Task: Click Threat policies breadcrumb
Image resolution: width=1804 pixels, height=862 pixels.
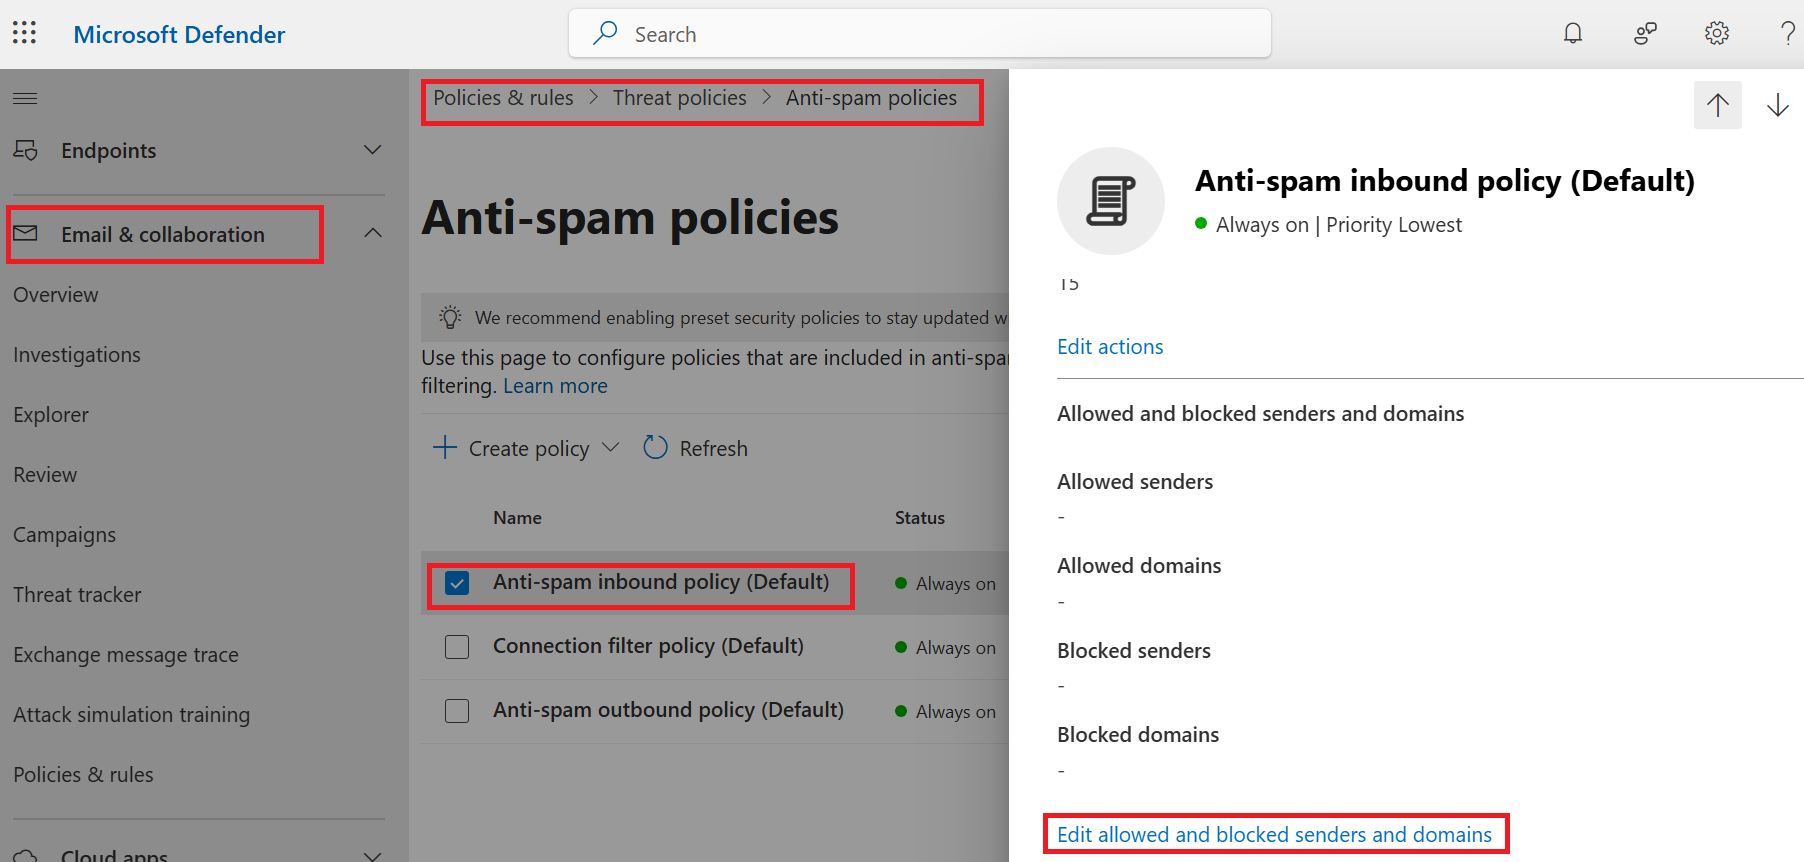Action: coord(680,98)
